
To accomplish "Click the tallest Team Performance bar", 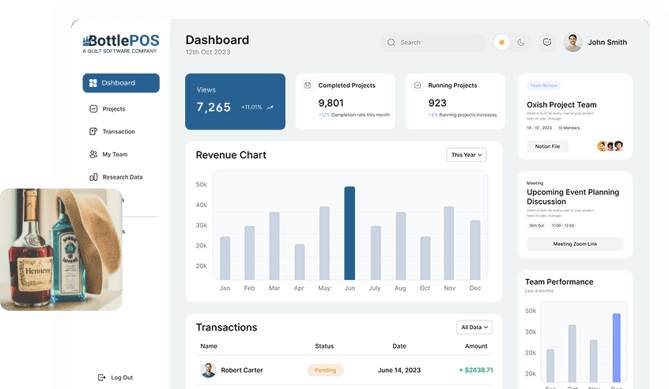I will 617,348.
